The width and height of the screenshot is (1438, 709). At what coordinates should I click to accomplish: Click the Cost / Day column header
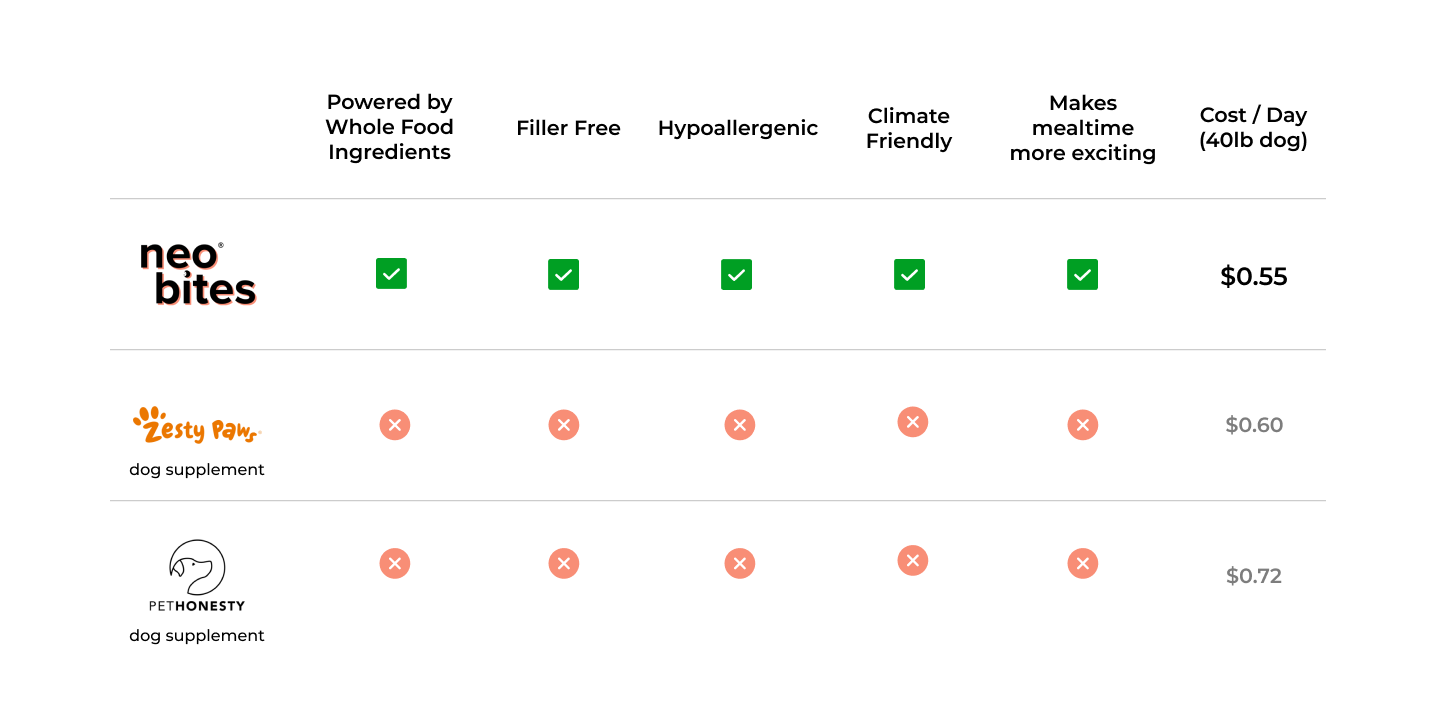[x=1253, y=128]
